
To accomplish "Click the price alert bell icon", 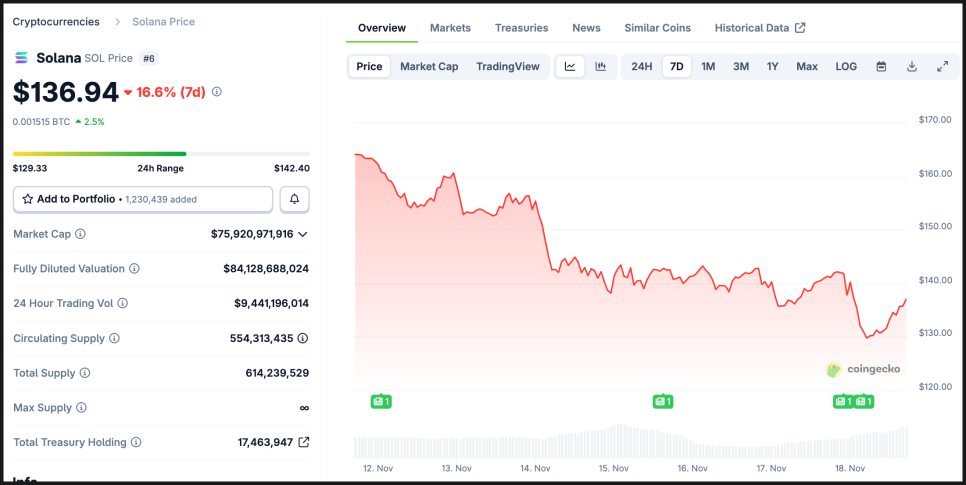I will tap(294, 199).
